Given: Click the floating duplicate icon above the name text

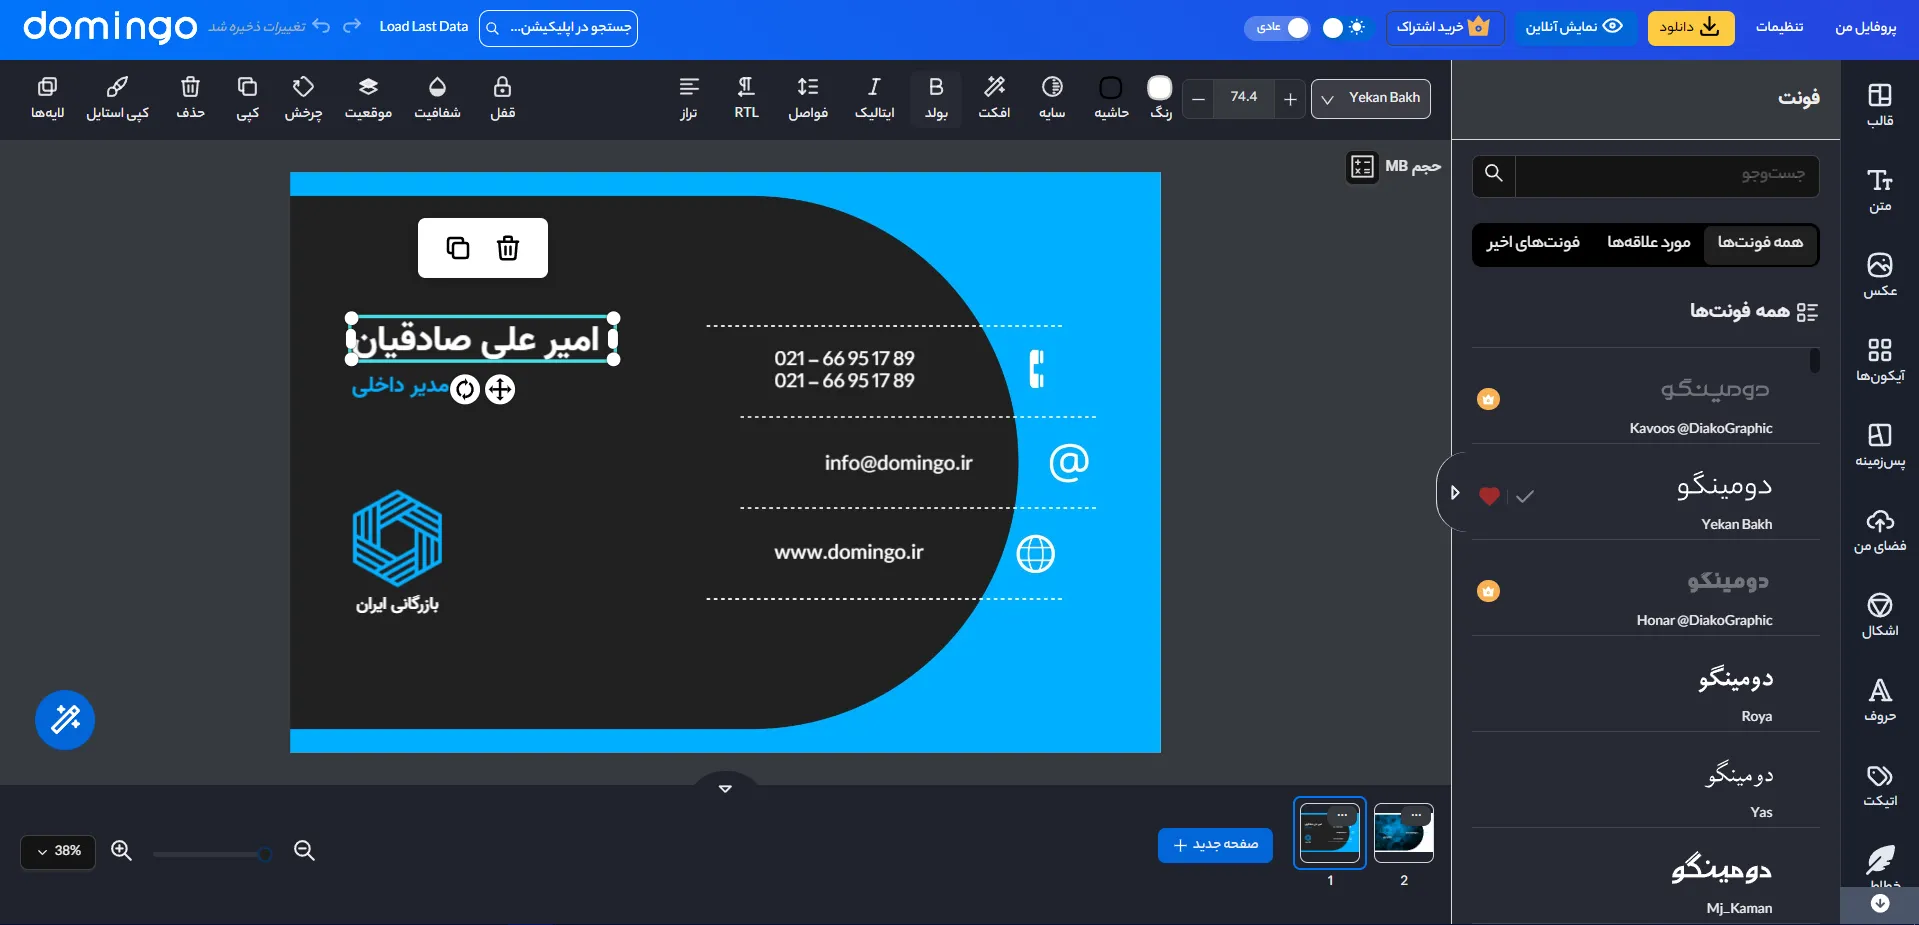Looking at the screenshot, I should tap(458, 248).
